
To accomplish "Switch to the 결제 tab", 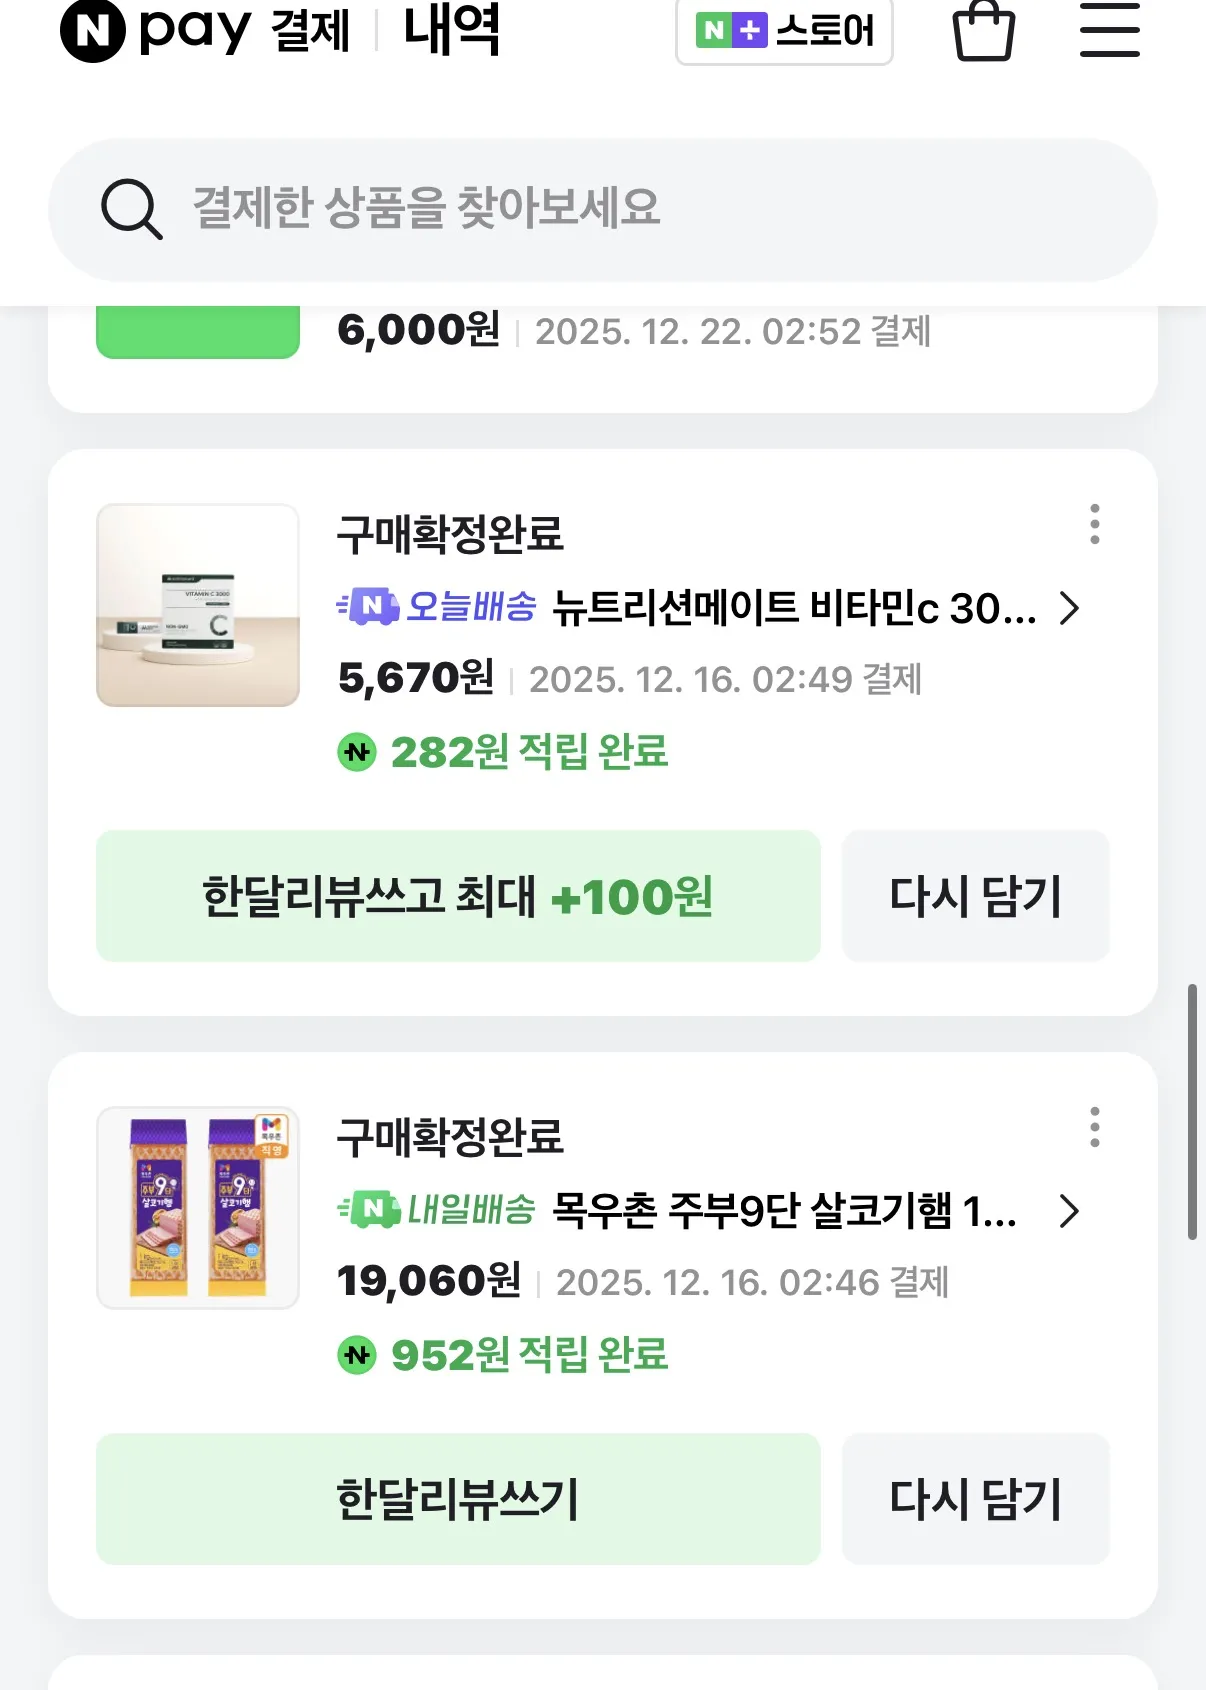I will (x=311, y=31).
